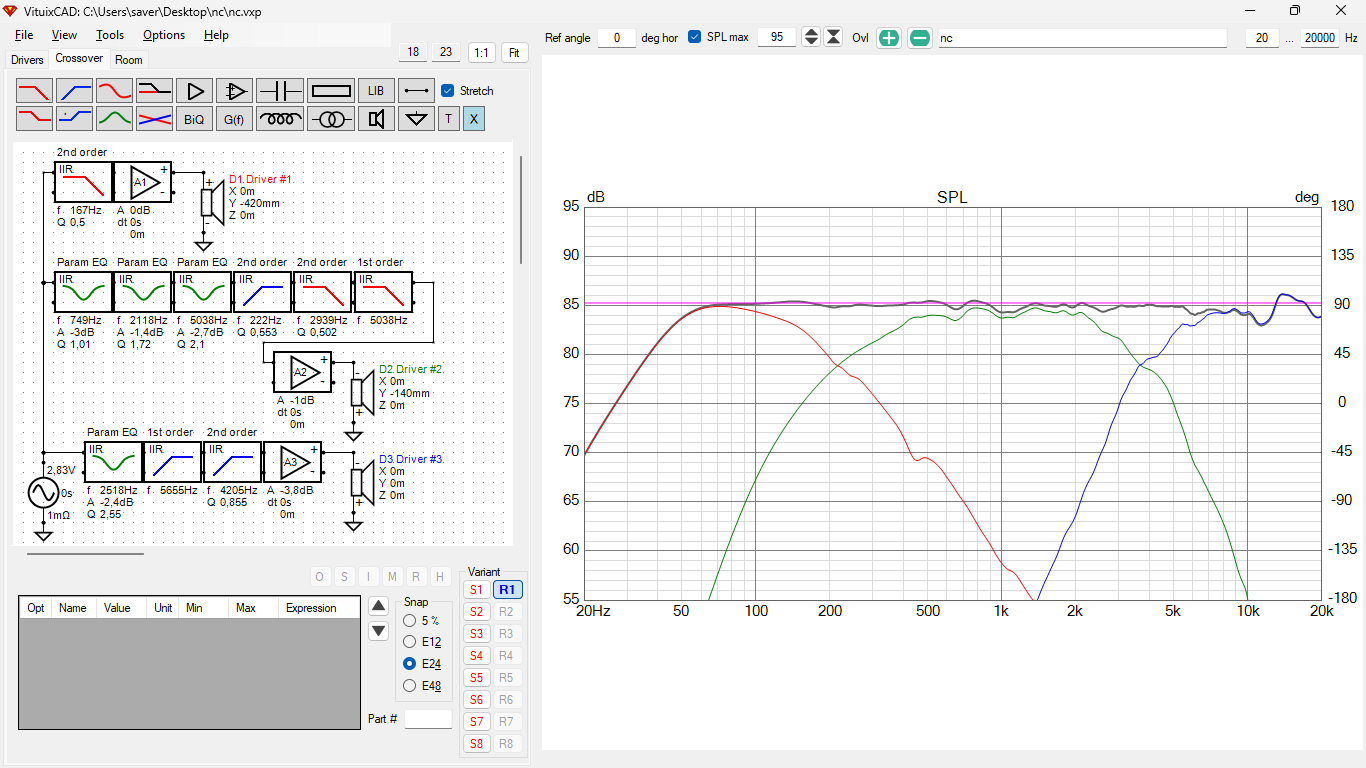
Task: Move parameter row down with down arrow
Action: [x=378, y=631]
